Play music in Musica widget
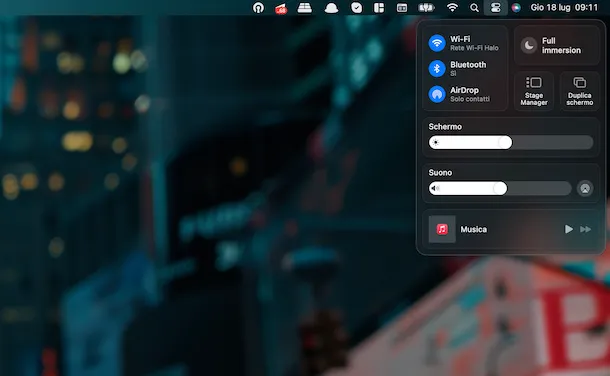Screen dimensions: 610x376 click(568, 229)
